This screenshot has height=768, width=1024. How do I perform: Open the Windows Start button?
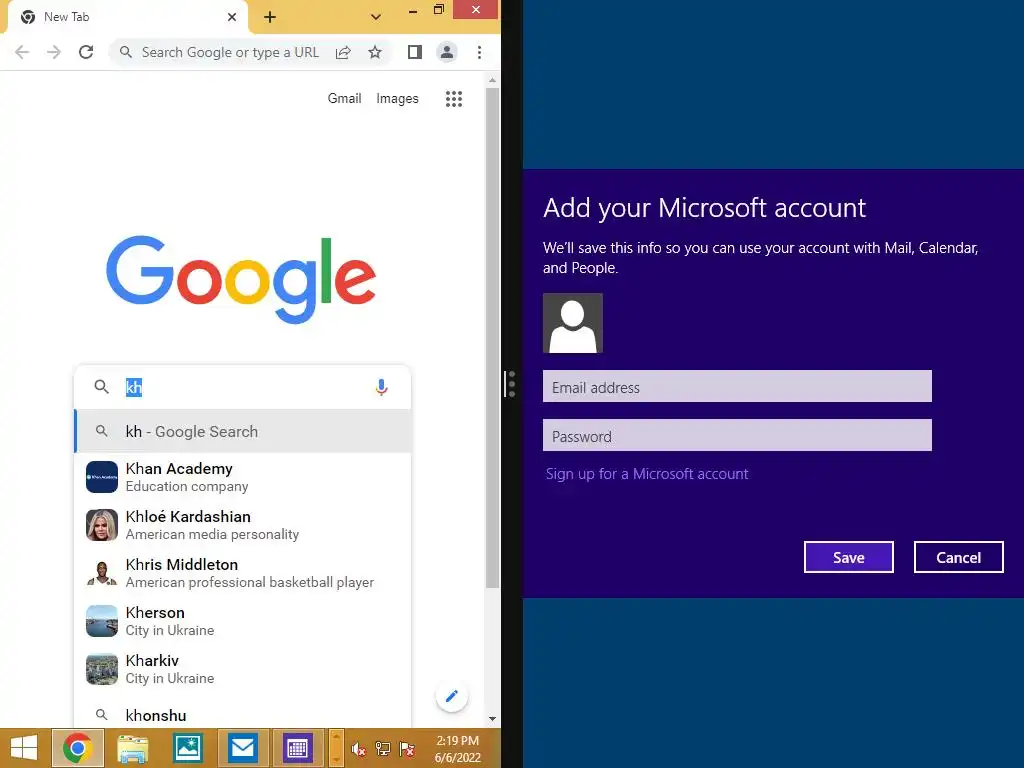24,748
